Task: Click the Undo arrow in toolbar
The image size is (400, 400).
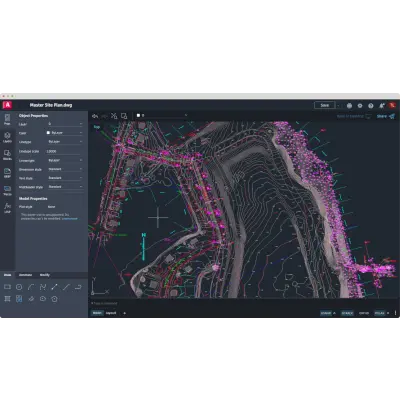Action: pyautogui.click(x=95, y=116)
